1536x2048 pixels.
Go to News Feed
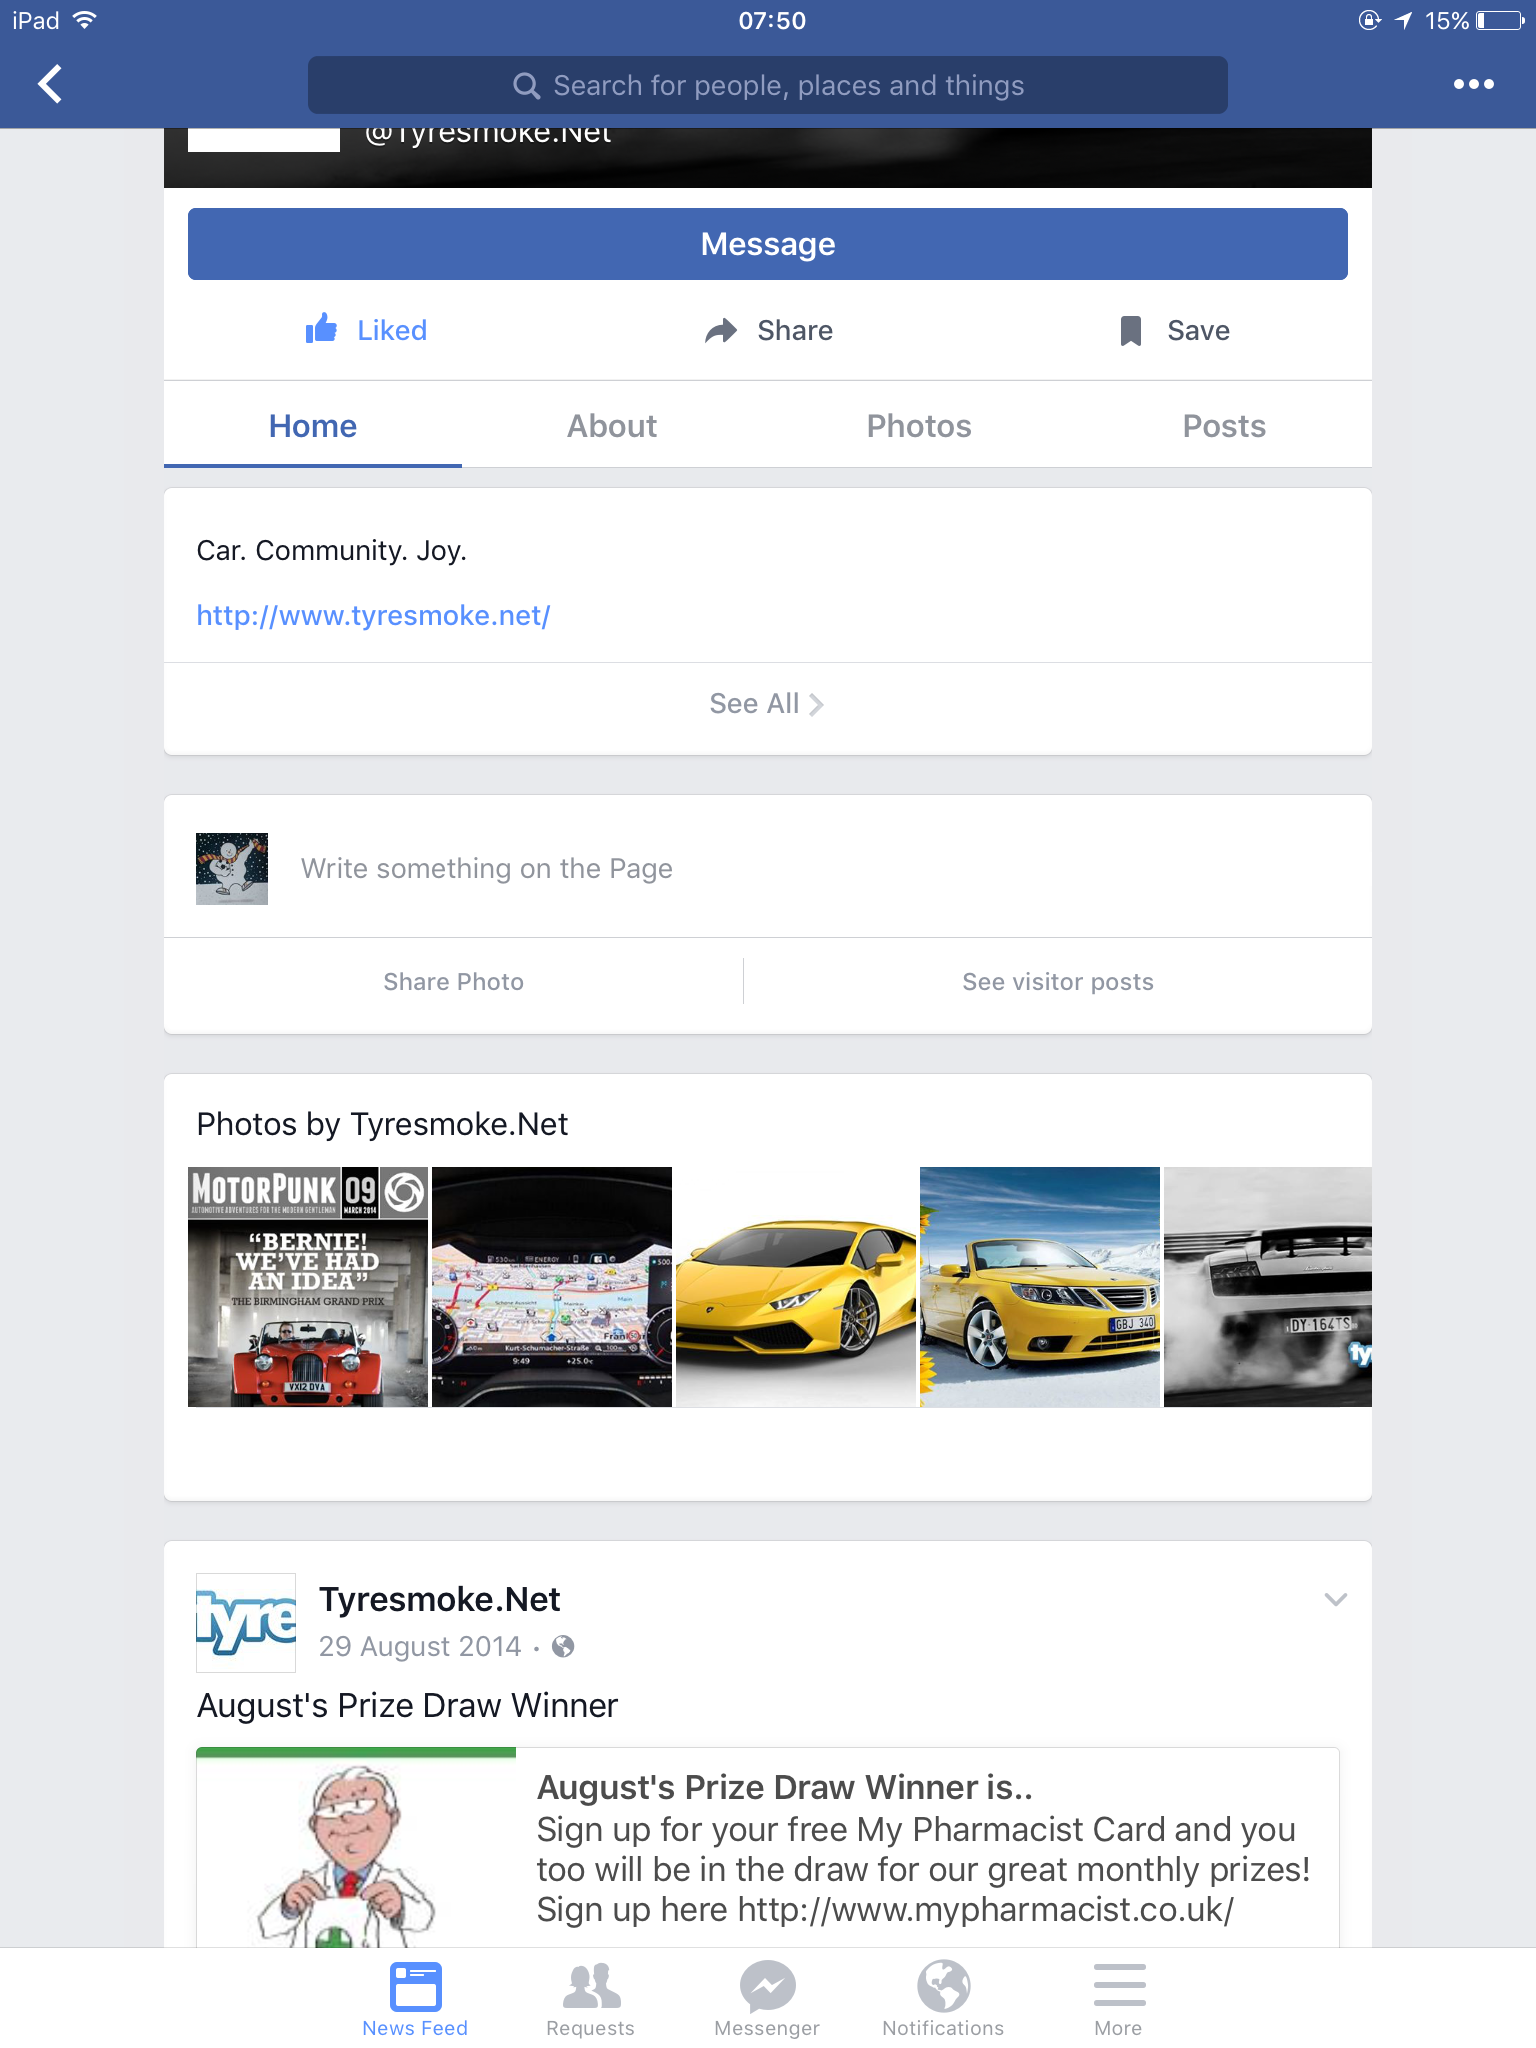(x=415, y=2000)
